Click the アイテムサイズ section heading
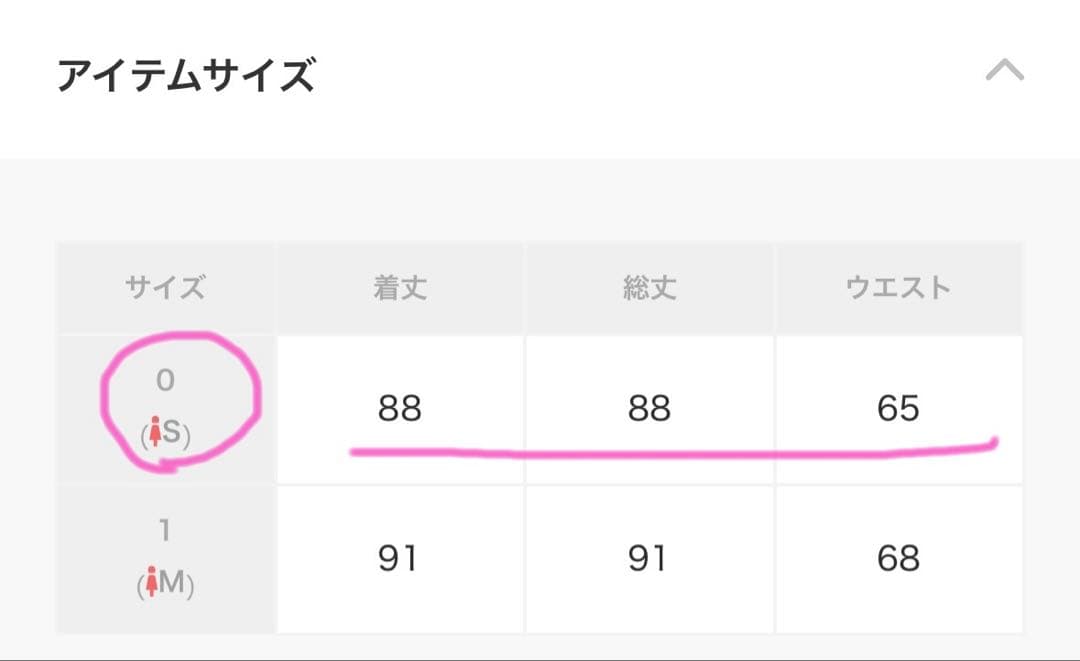The width and height of the screenshot is (1080, 661). [186, 75]
